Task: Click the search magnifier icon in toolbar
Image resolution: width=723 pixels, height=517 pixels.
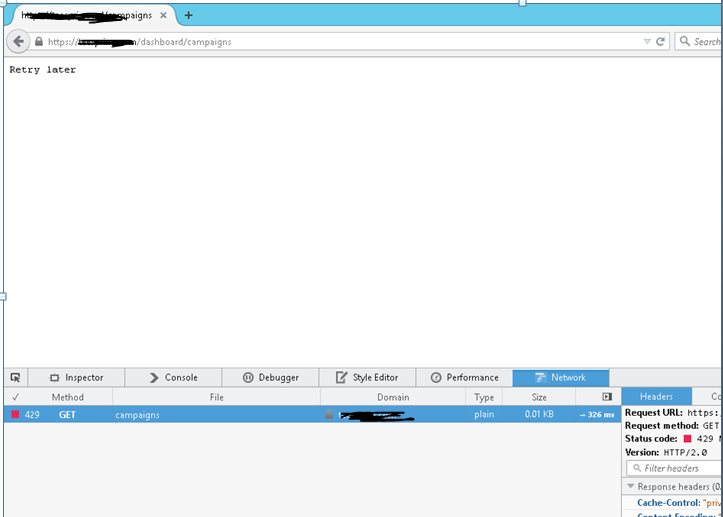Action: [x=685, y=41]
